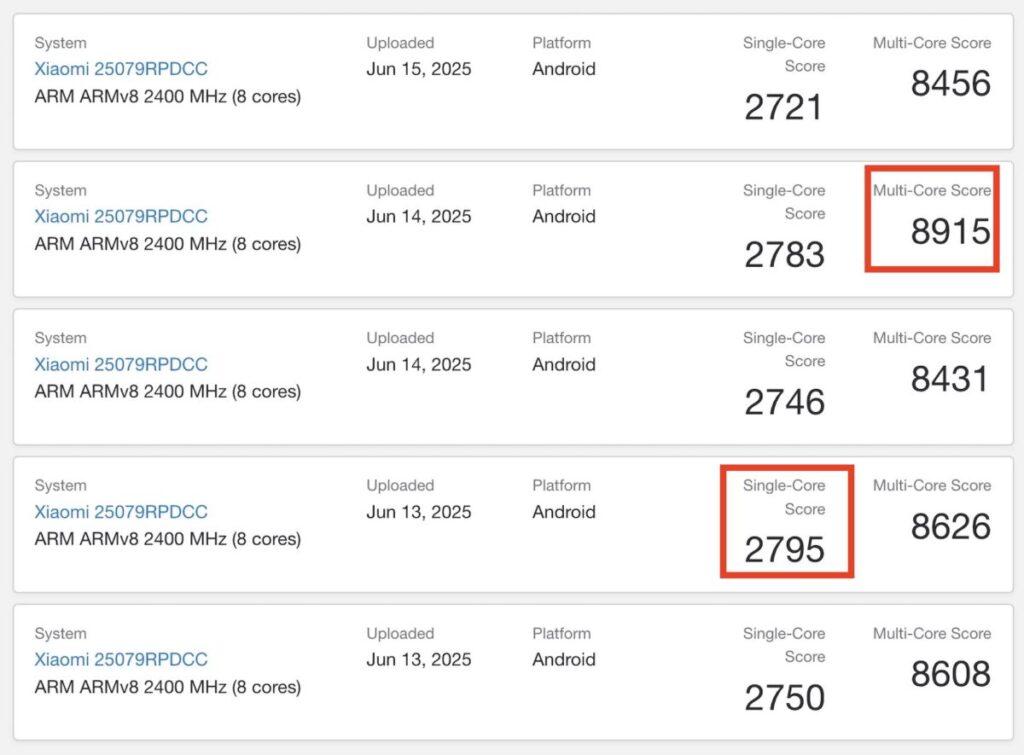This screenshot has height=755, width=1024.
Task: Open the Xiaomi 25079RPDCC link scoring 8915 multi-core
Action: [121, 217]
